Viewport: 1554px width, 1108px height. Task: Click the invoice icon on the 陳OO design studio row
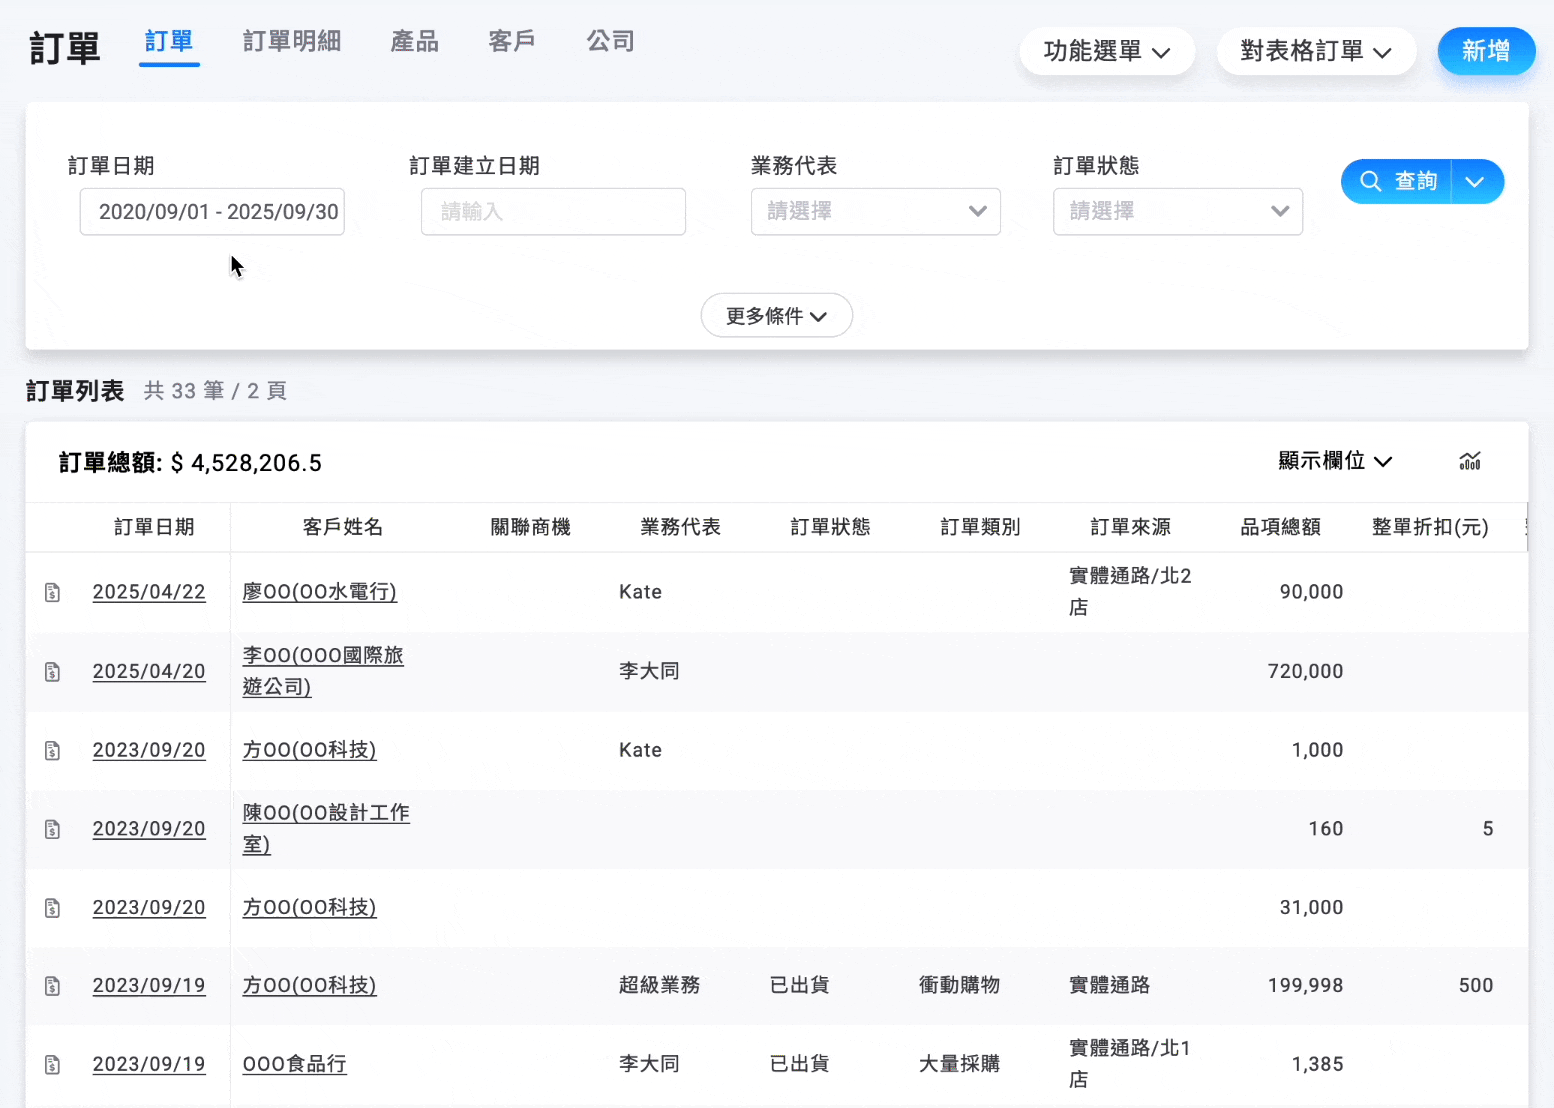click(x=53, y=829)
